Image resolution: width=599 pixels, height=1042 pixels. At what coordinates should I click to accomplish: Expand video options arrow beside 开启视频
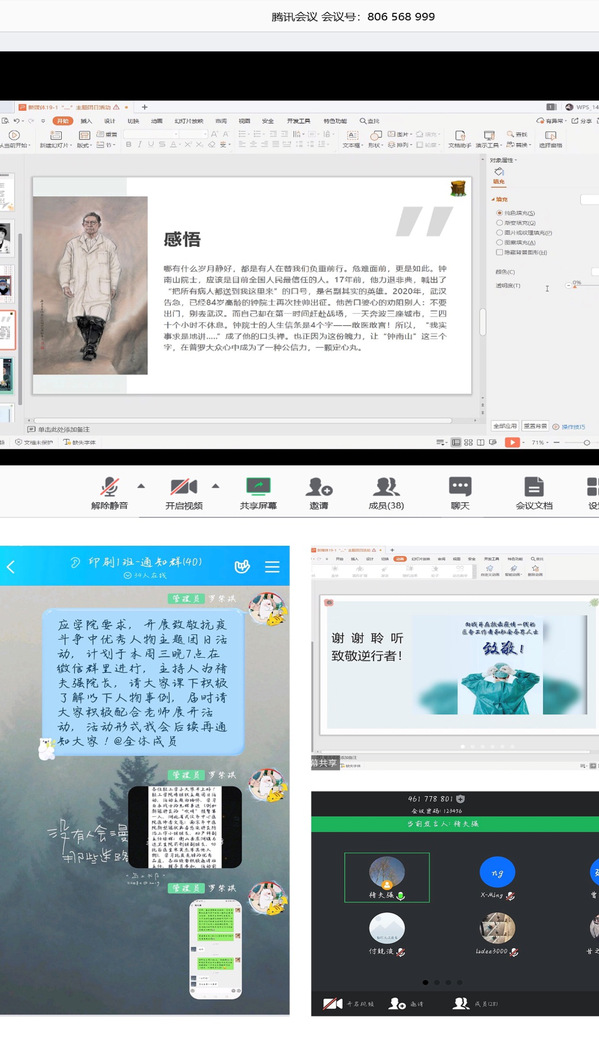pos(215,486)
